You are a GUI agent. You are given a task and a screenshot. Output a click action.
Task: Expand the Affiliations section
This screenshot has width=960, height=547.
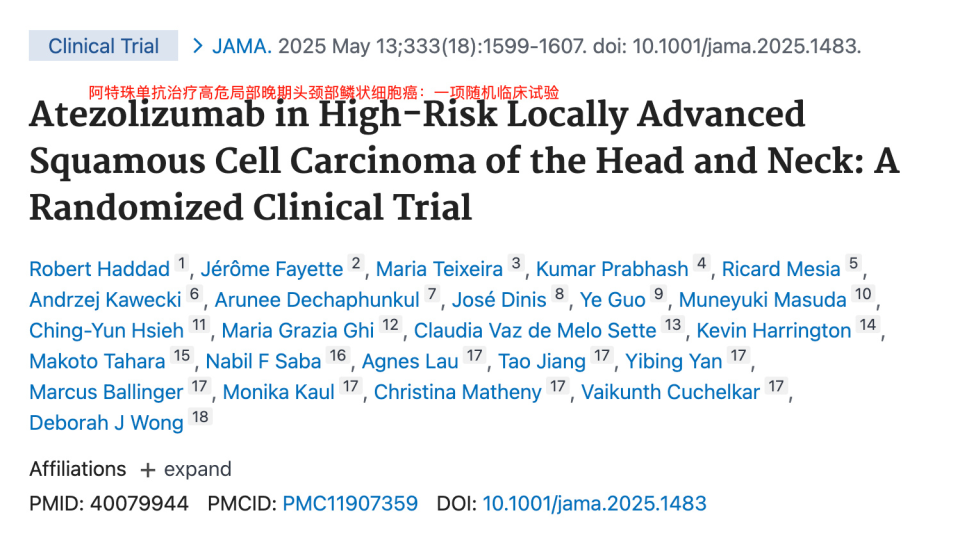[197, 469]
